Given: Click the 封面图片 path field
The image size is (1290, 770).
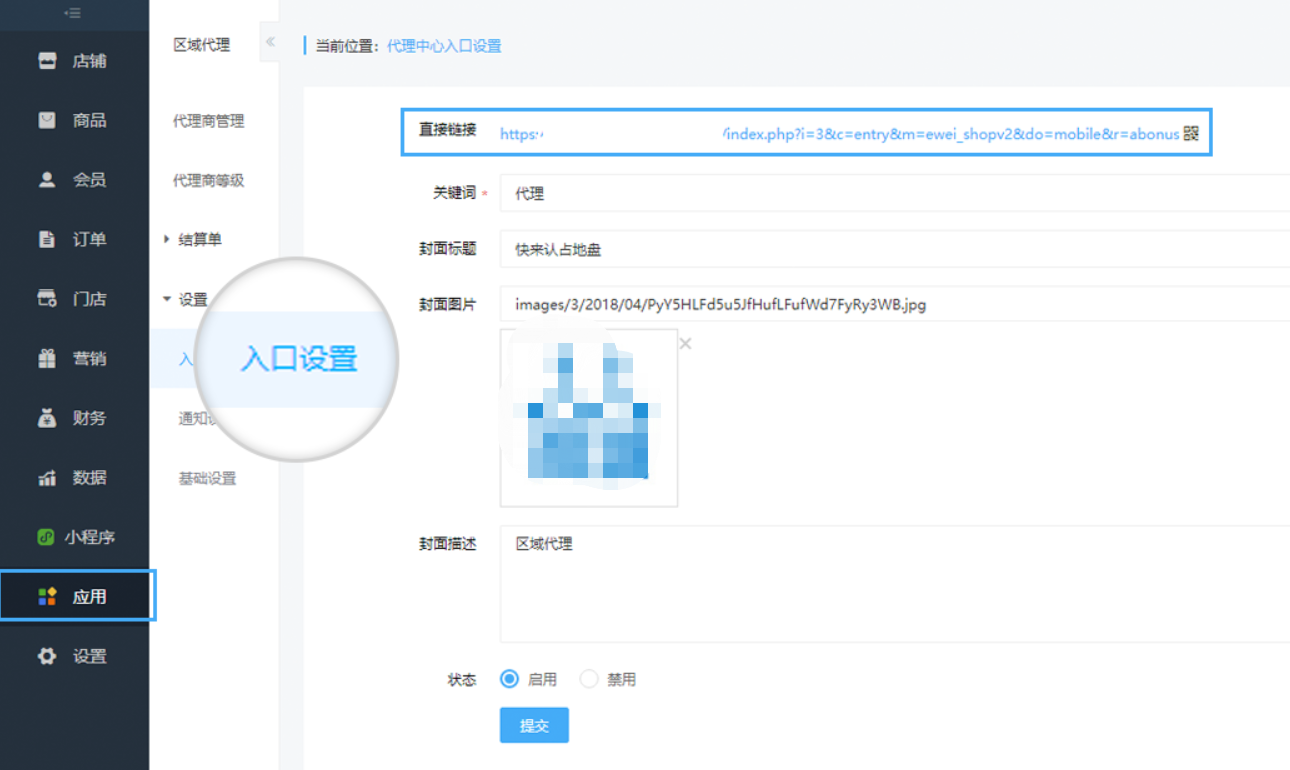Looking at the screenshot, I should (x=895, y=304).
